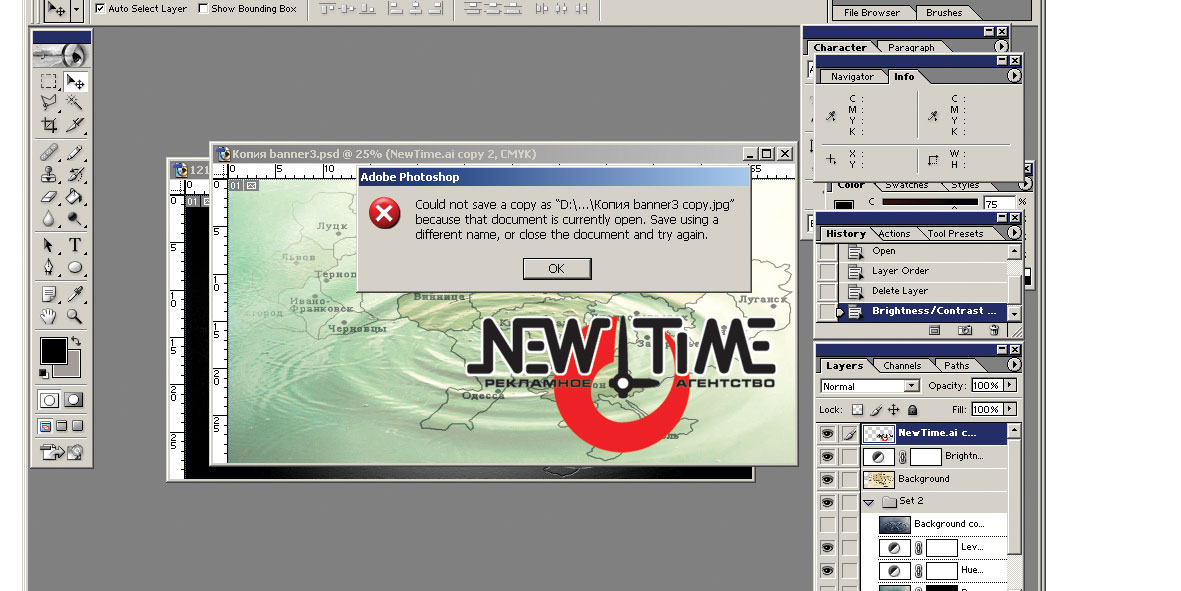Hide the Set 2 layer group
This screenshot has height=591, width=1181.
[827, 501]
